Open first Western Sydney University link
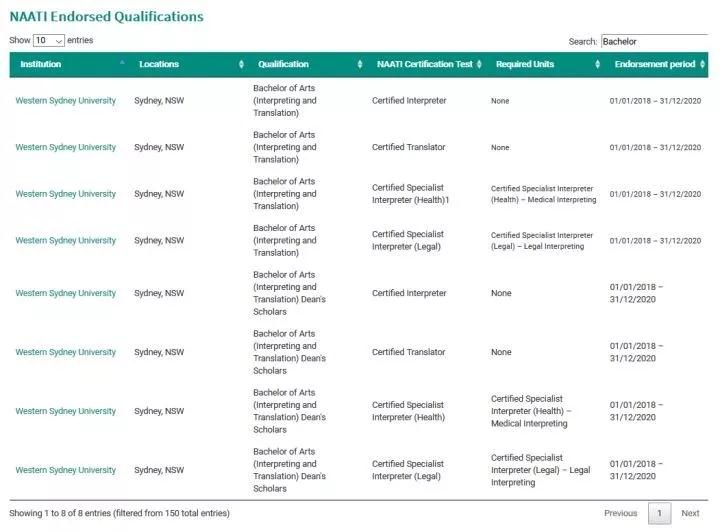 (x=65, y=101)
